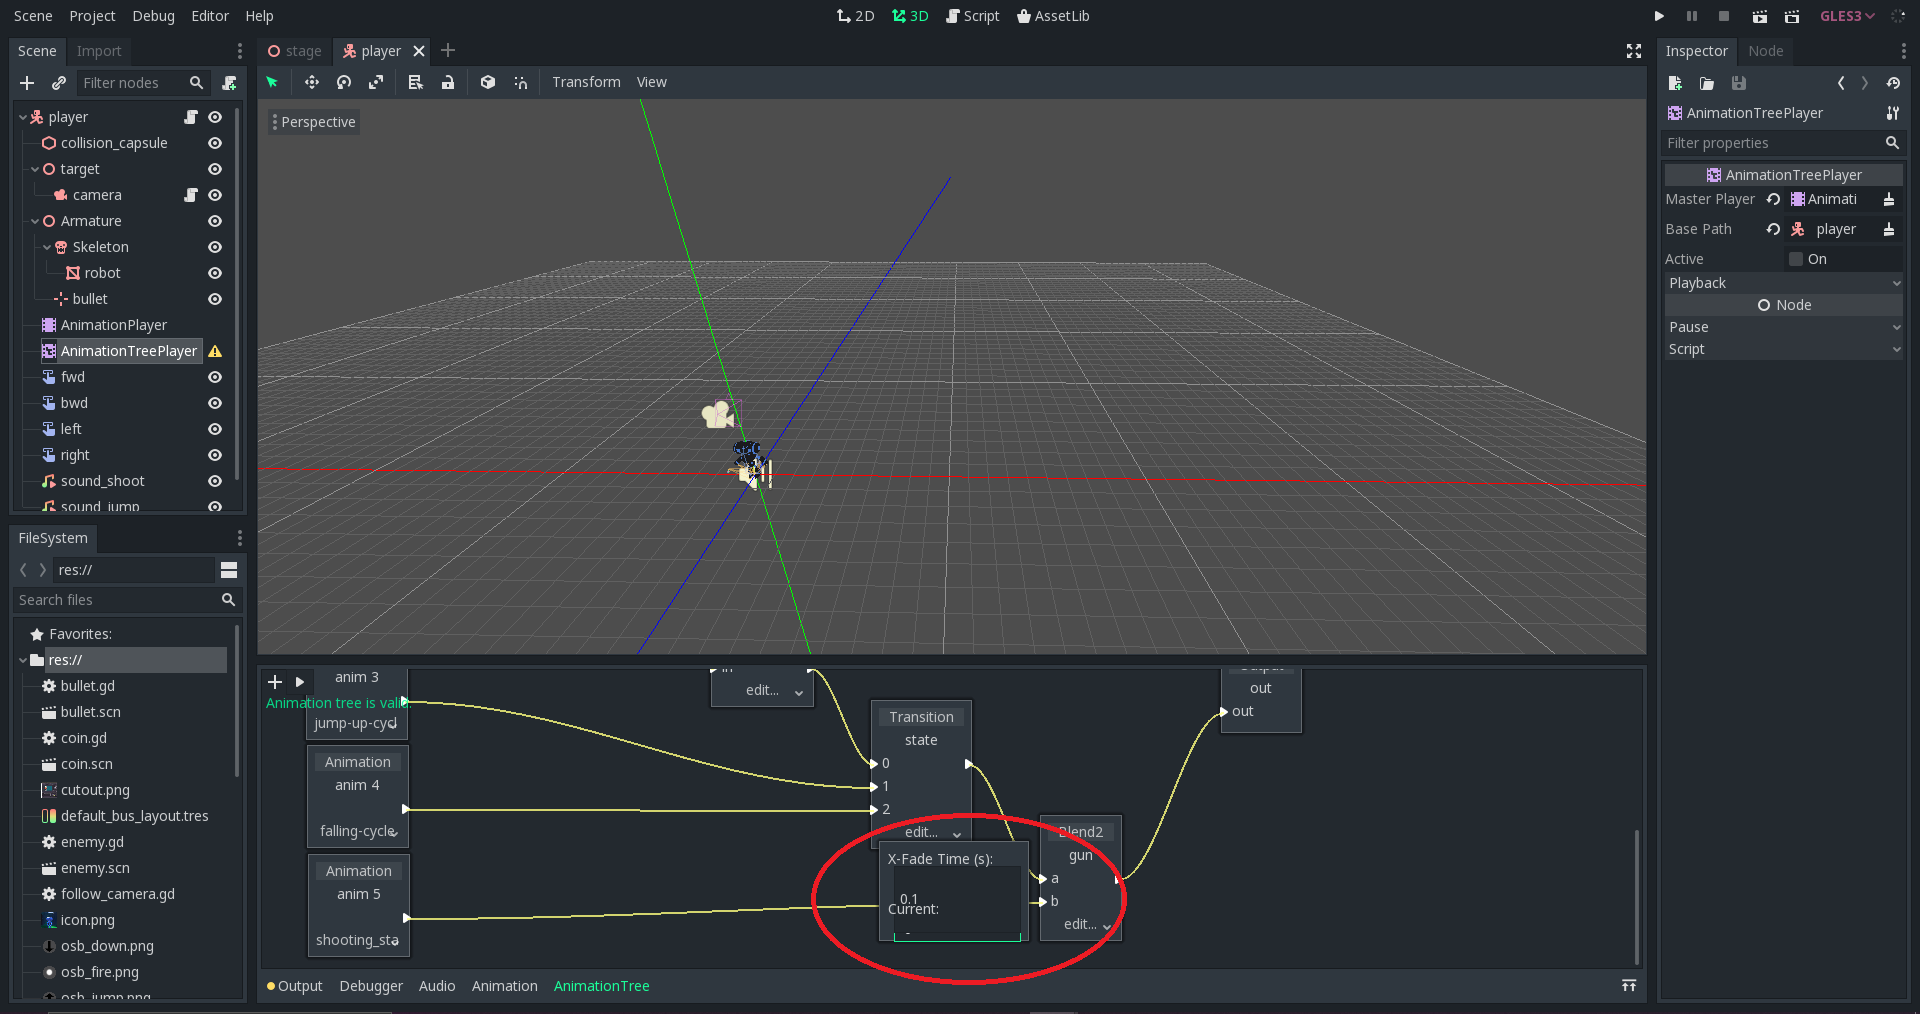Screen dimensions: 1920x1014
Task: Toggle visibility of the robot node
Action: pos(215,273)
